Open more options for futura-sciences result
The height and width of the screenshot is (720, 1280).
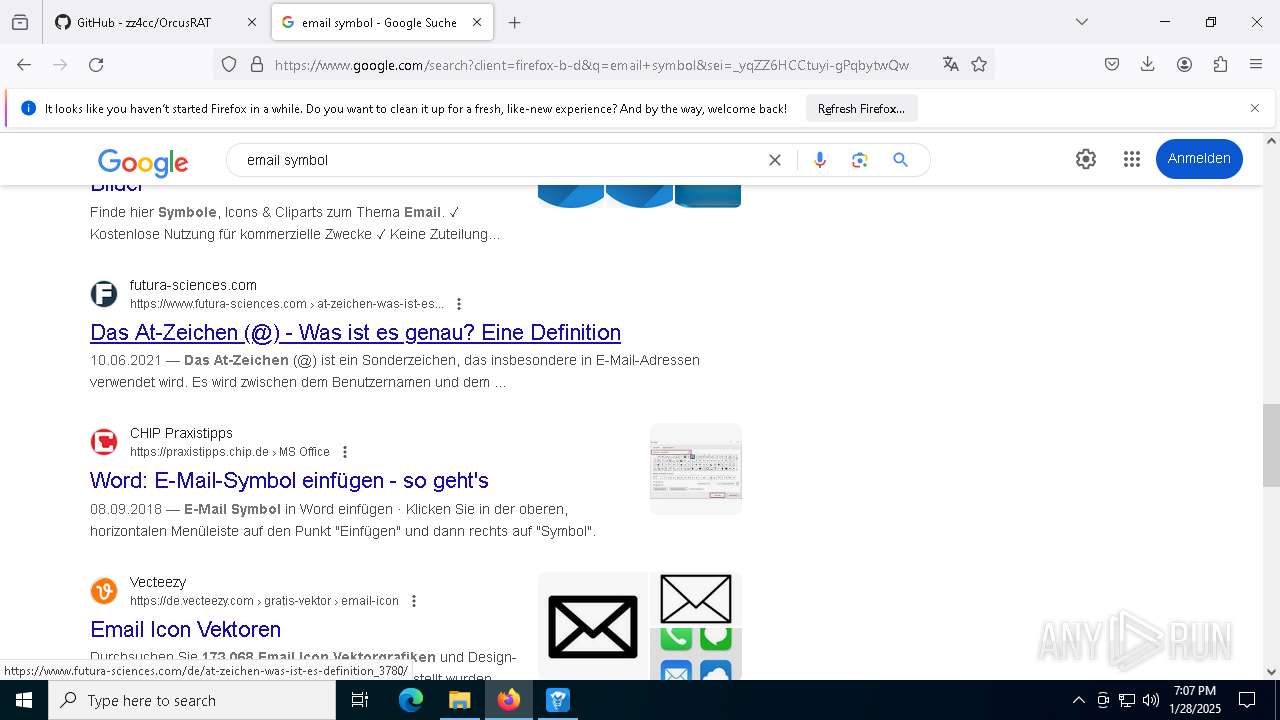(x=459, y=304)
